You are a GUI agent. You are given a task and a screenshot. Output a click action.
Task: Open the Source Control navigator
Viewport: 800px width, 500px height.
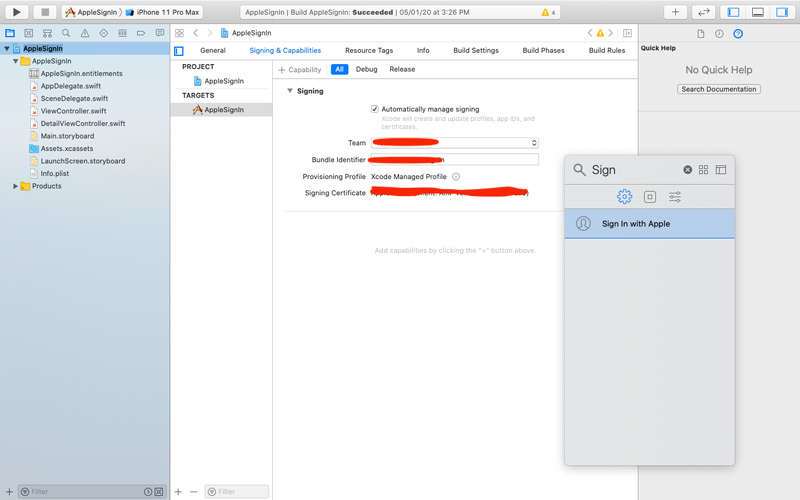pyautogui.click(x=29, y=33)
